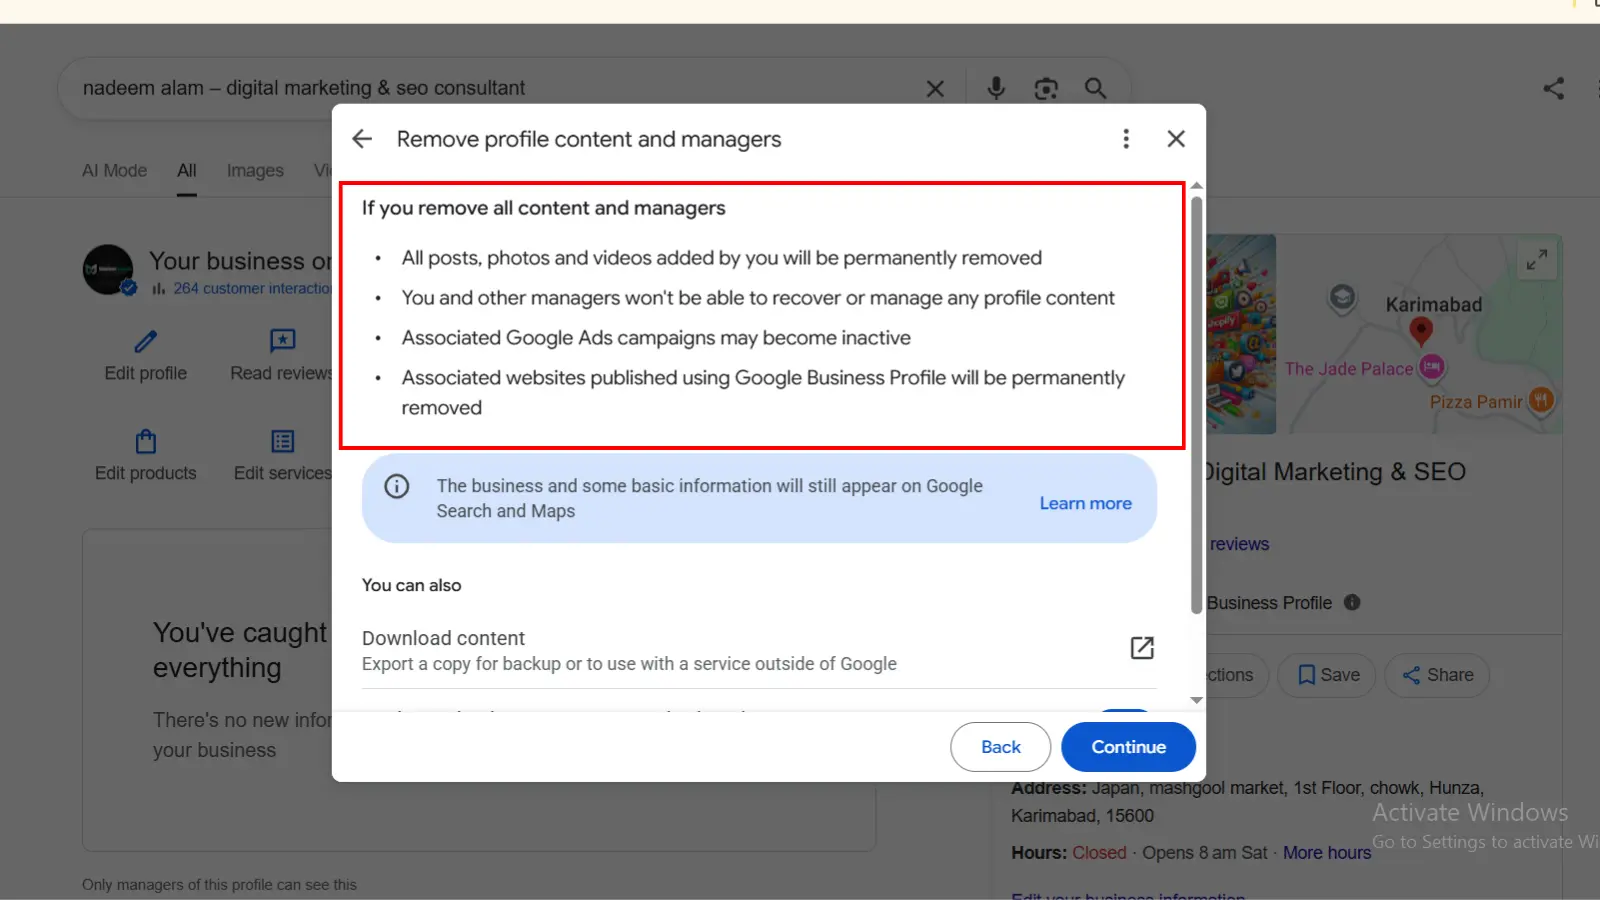Click the Karimabad map pin
Image resolution: width=1600 pixels, height=900 pixels.
coord(1421,332)
